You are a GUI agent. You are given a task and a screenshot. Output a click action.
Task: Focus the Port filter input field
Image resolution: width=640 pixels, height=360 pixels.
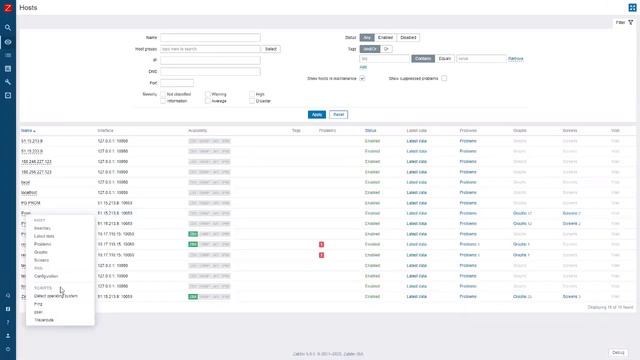click(x=177, y=83)
